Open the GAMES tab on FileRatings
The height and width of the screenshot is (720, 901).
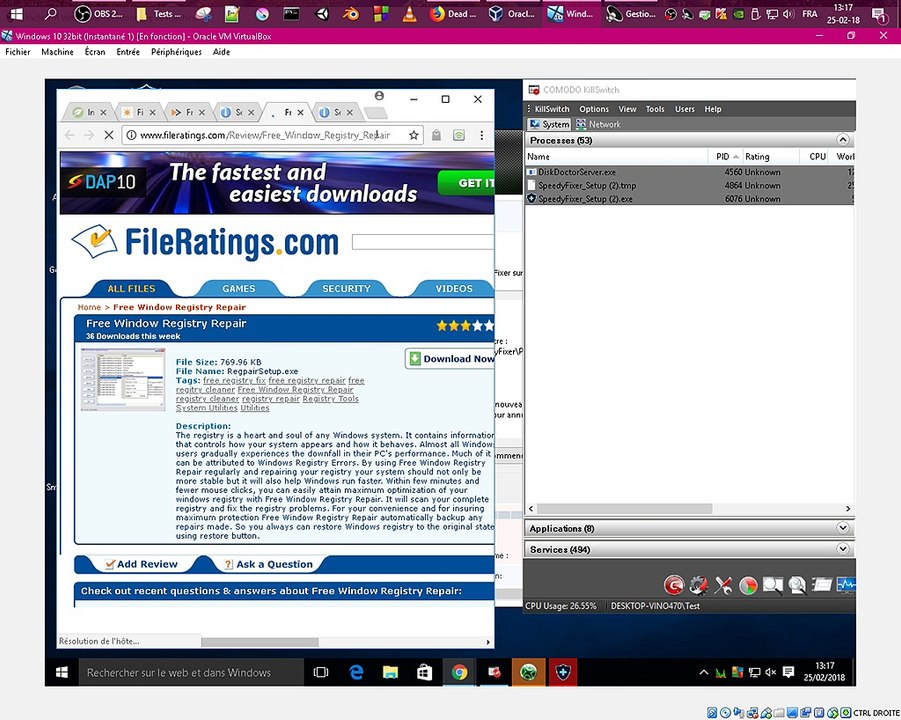tap(238, 288)
